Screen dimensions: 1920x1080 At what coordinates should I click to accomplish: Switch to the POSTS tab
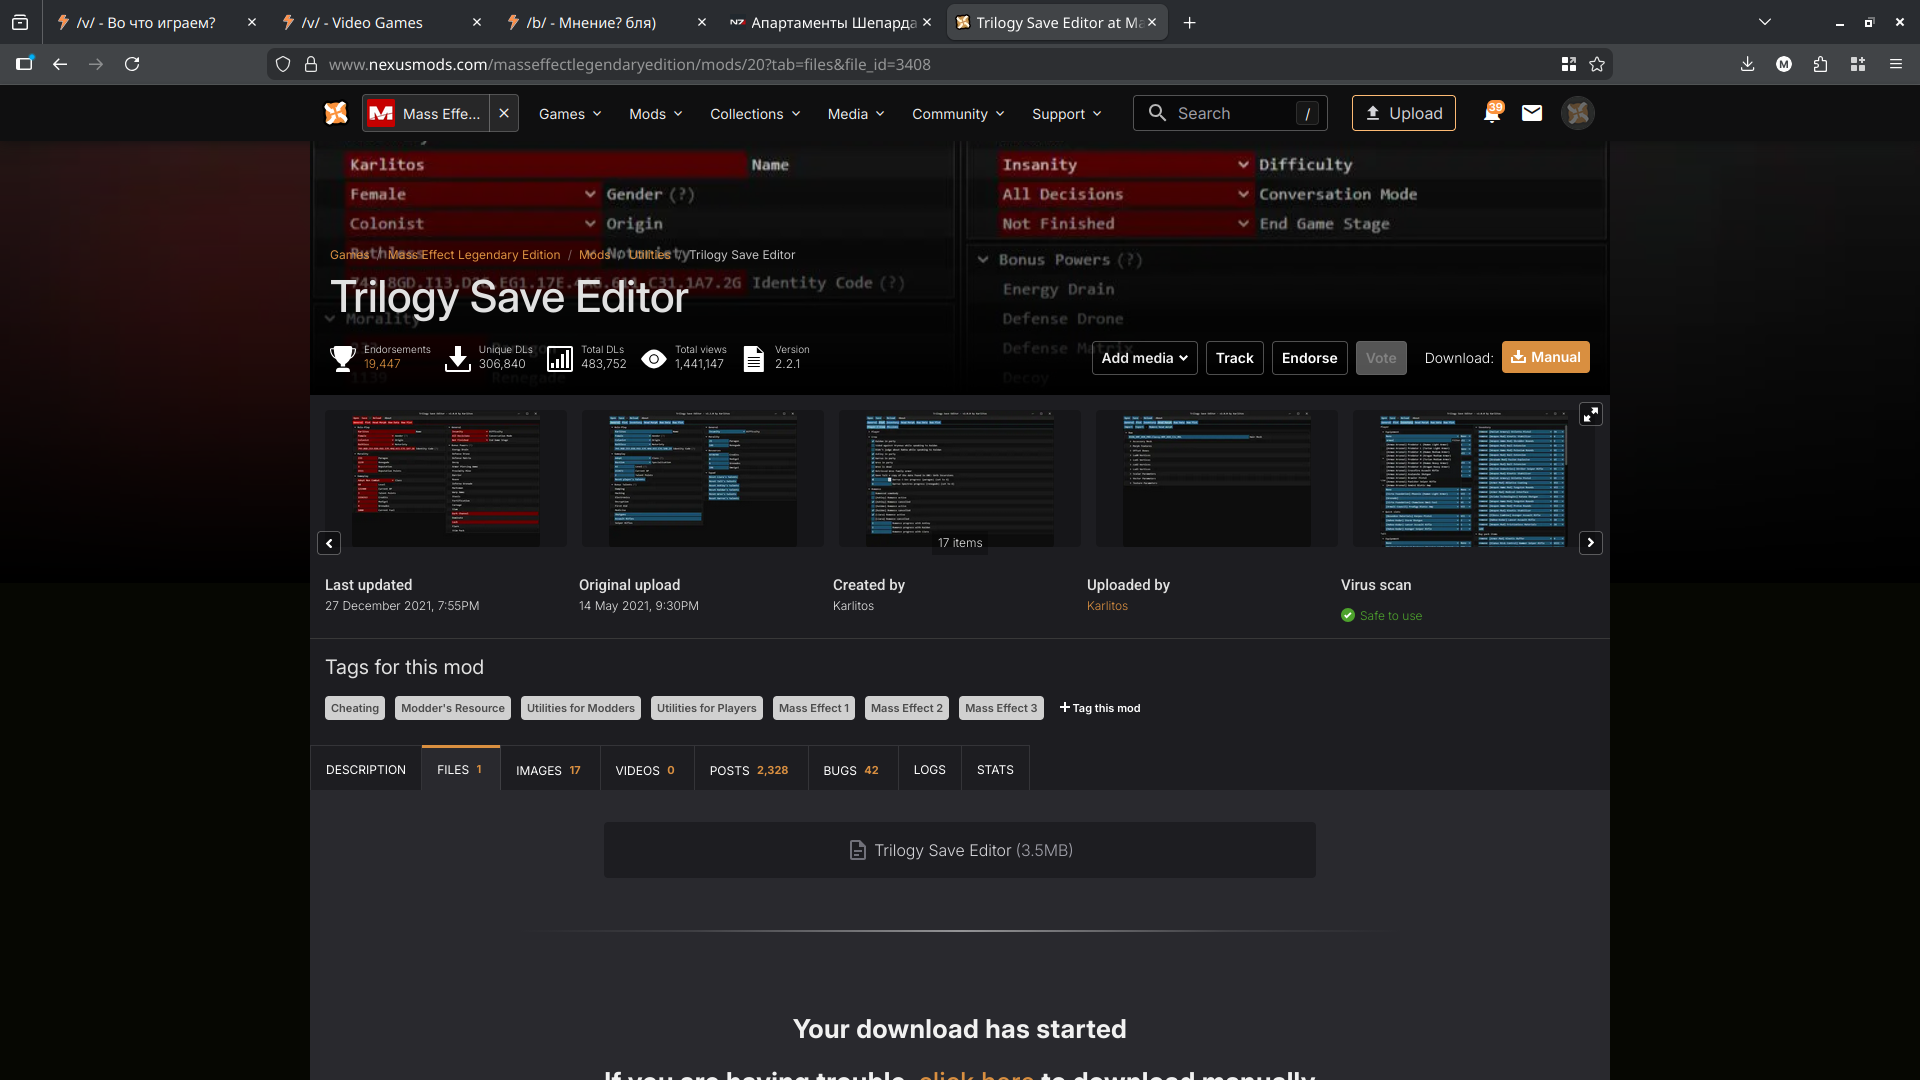748,770
